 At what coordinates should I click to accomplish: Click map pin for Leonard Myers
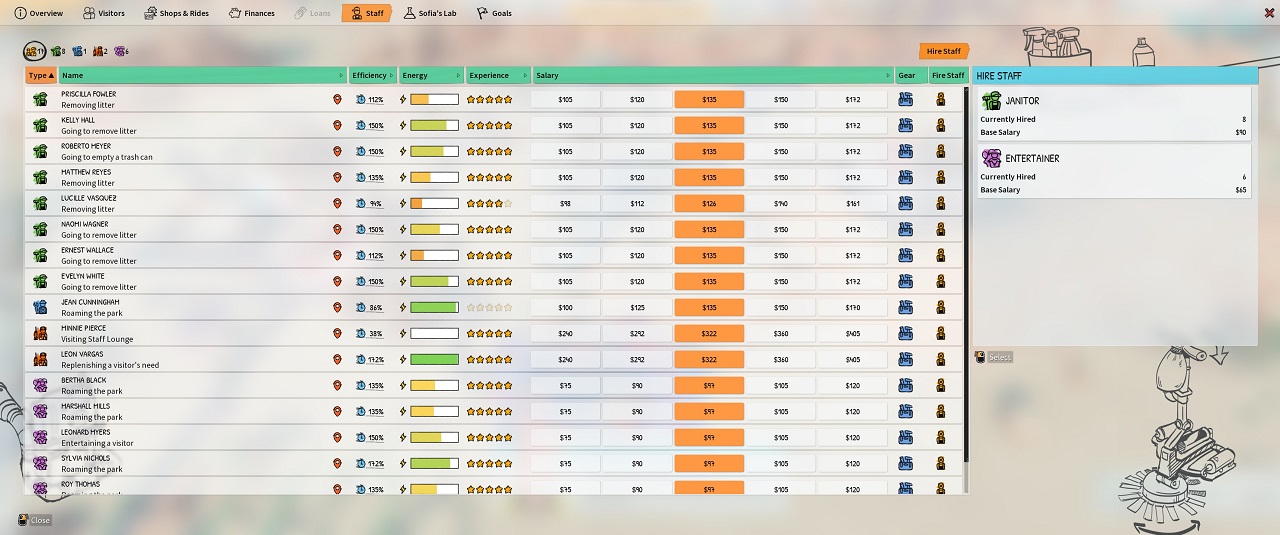pyautogui.click(x=337, y=437)
